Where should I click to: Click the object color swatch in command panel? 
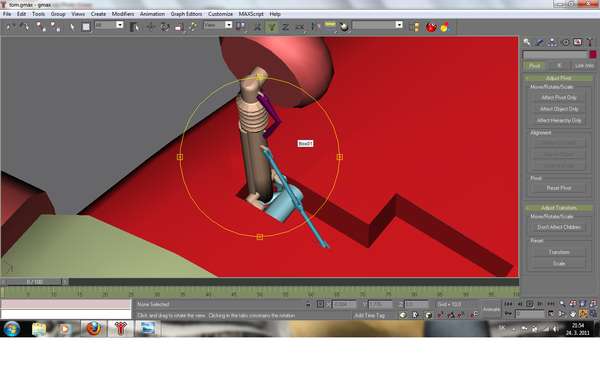[x=593, y=55]
